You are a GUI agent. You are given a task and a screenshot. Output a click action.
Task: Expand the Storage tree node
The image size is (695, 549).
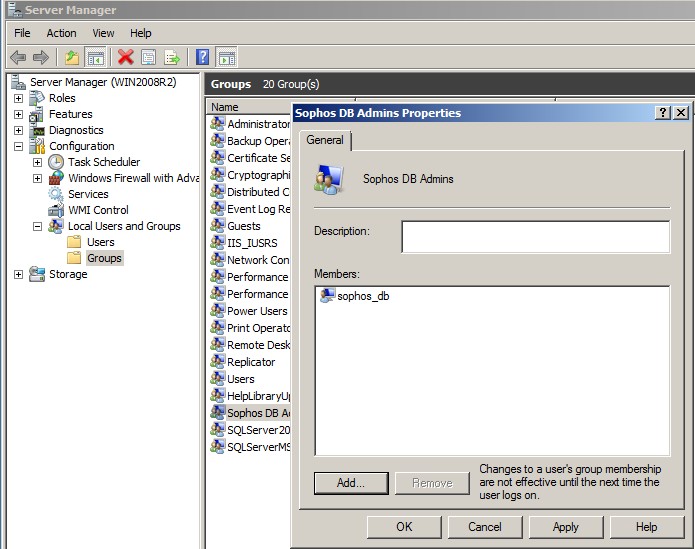pyautogui.click(x=18, y=274)
